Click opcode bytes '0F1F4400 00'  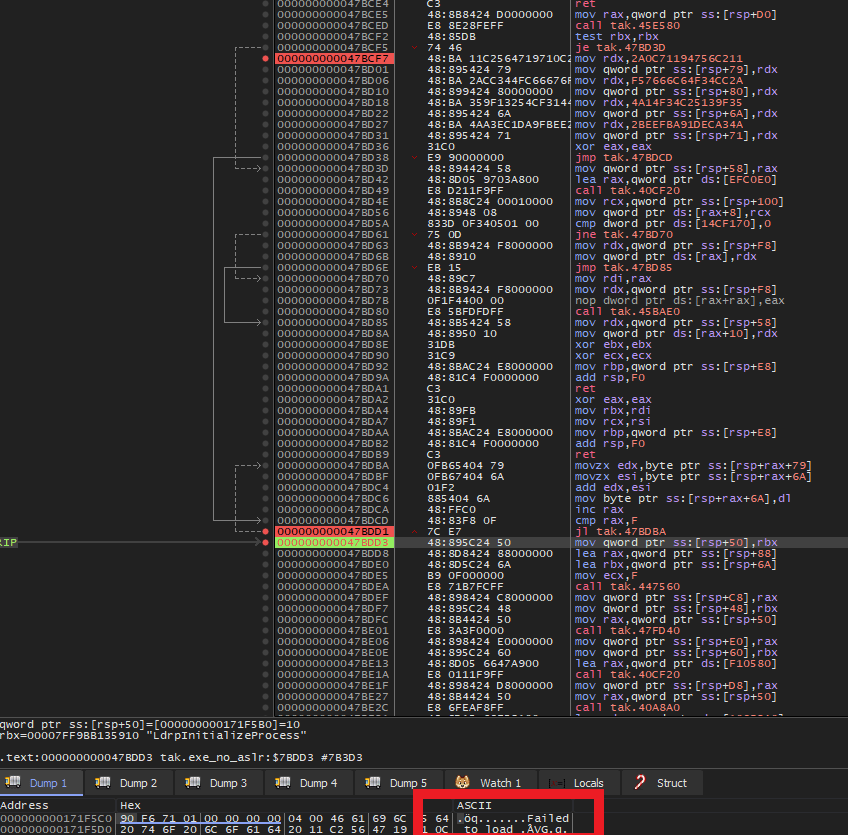point(465,301)
